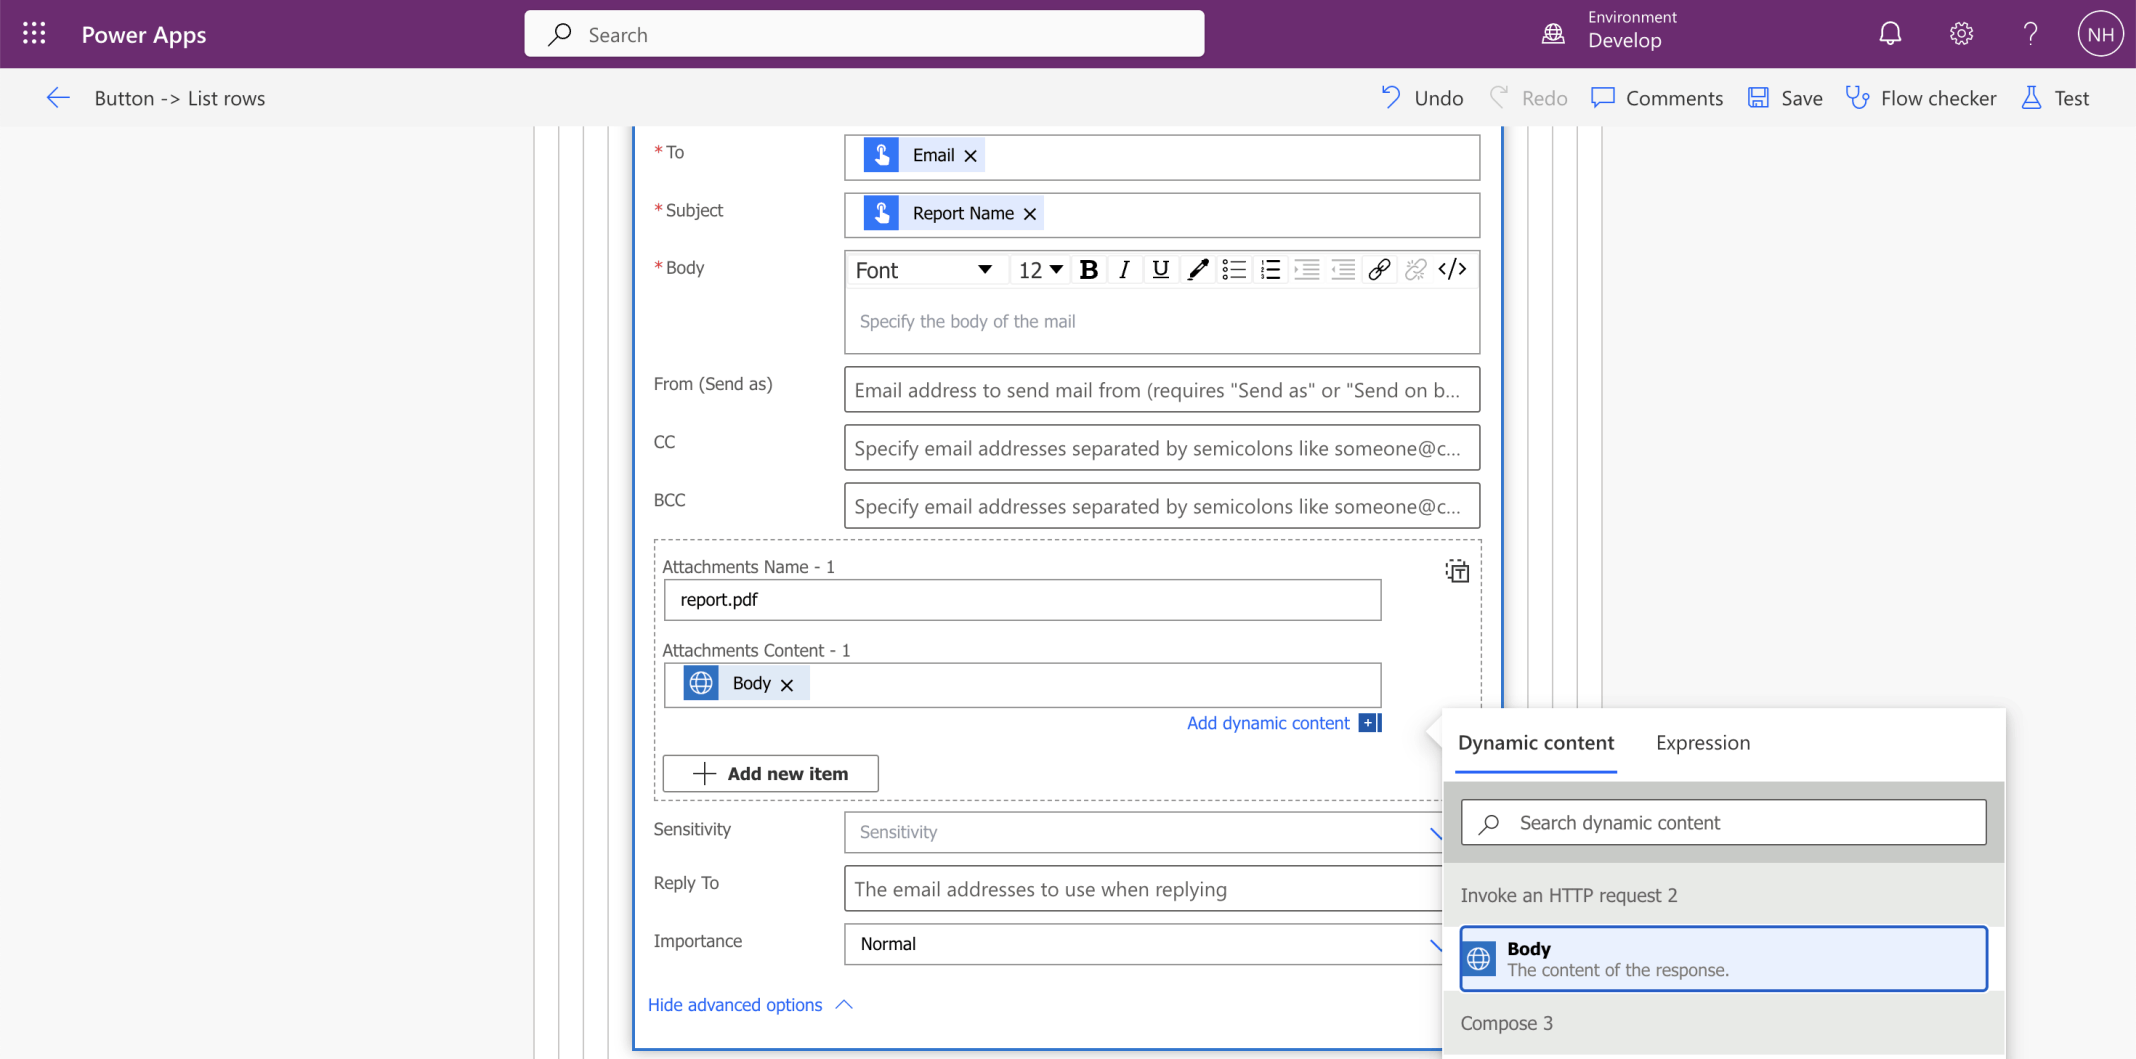Toggle bold formatting in Body
Image resolution: width=2136 pixels, height=1059 pixels.
[1089, 269]
